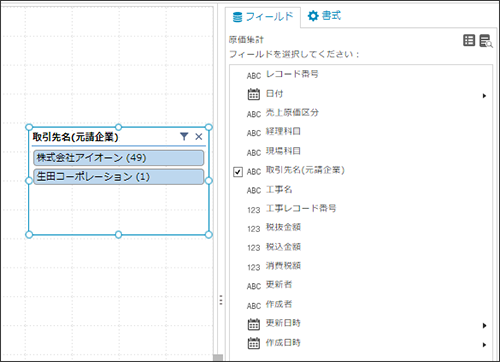Image resolution: width=500 pixels, height=362 pixels.
Task: Select the 更新者 field
Action: [279, 285]
